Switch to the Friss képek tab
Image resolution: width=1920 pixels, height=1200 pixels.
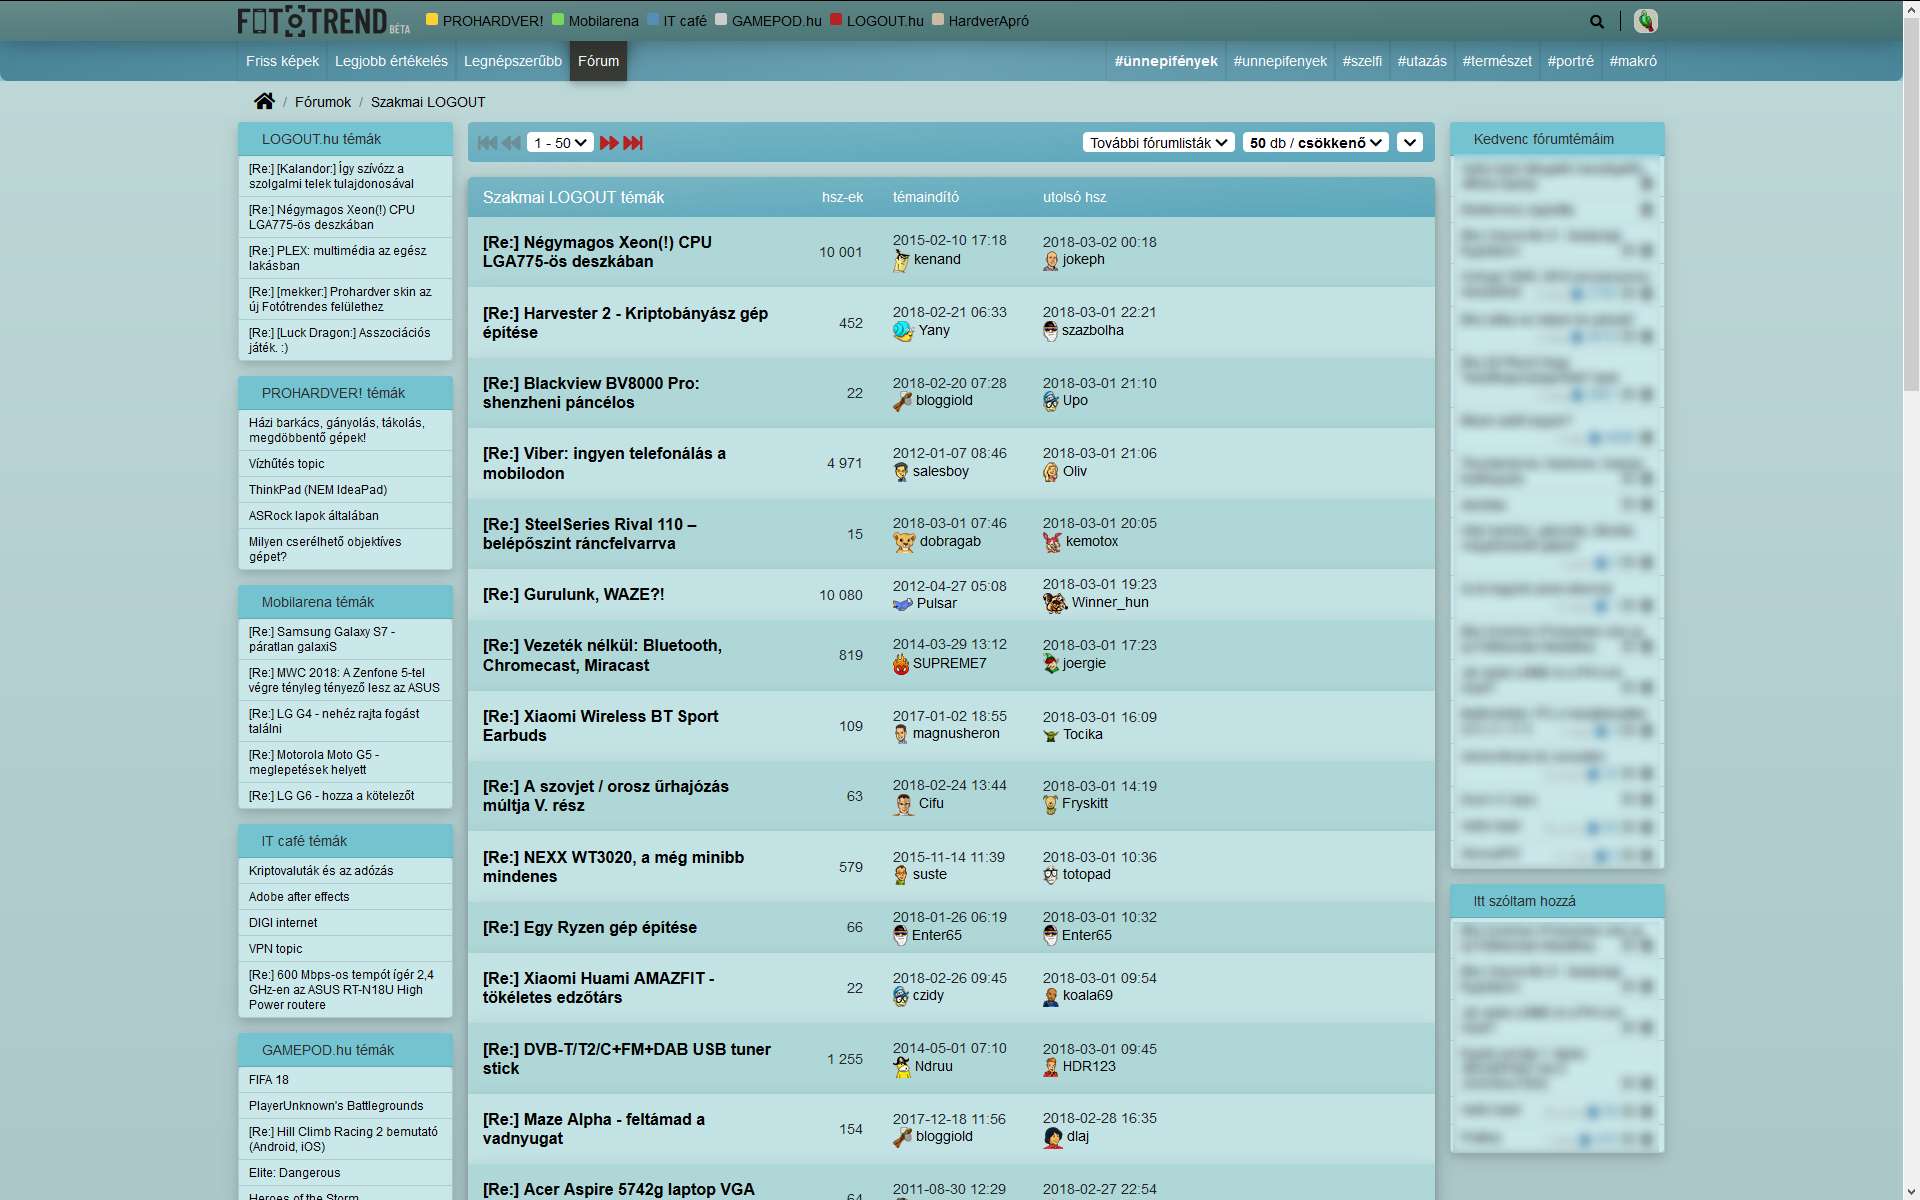(x=282, y=61)
